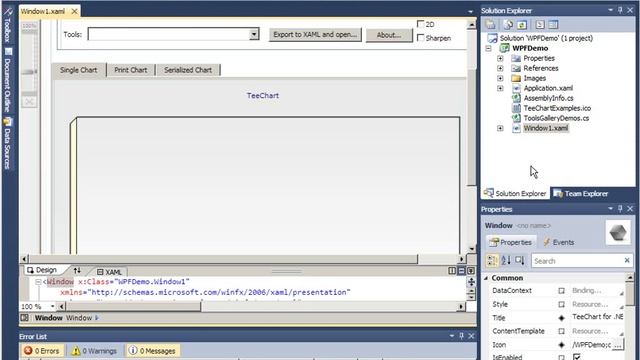The image size is (640, 360).
Task: Select the Serialized Chart tab
Action: pyautogui.click(x=188, y=70)
